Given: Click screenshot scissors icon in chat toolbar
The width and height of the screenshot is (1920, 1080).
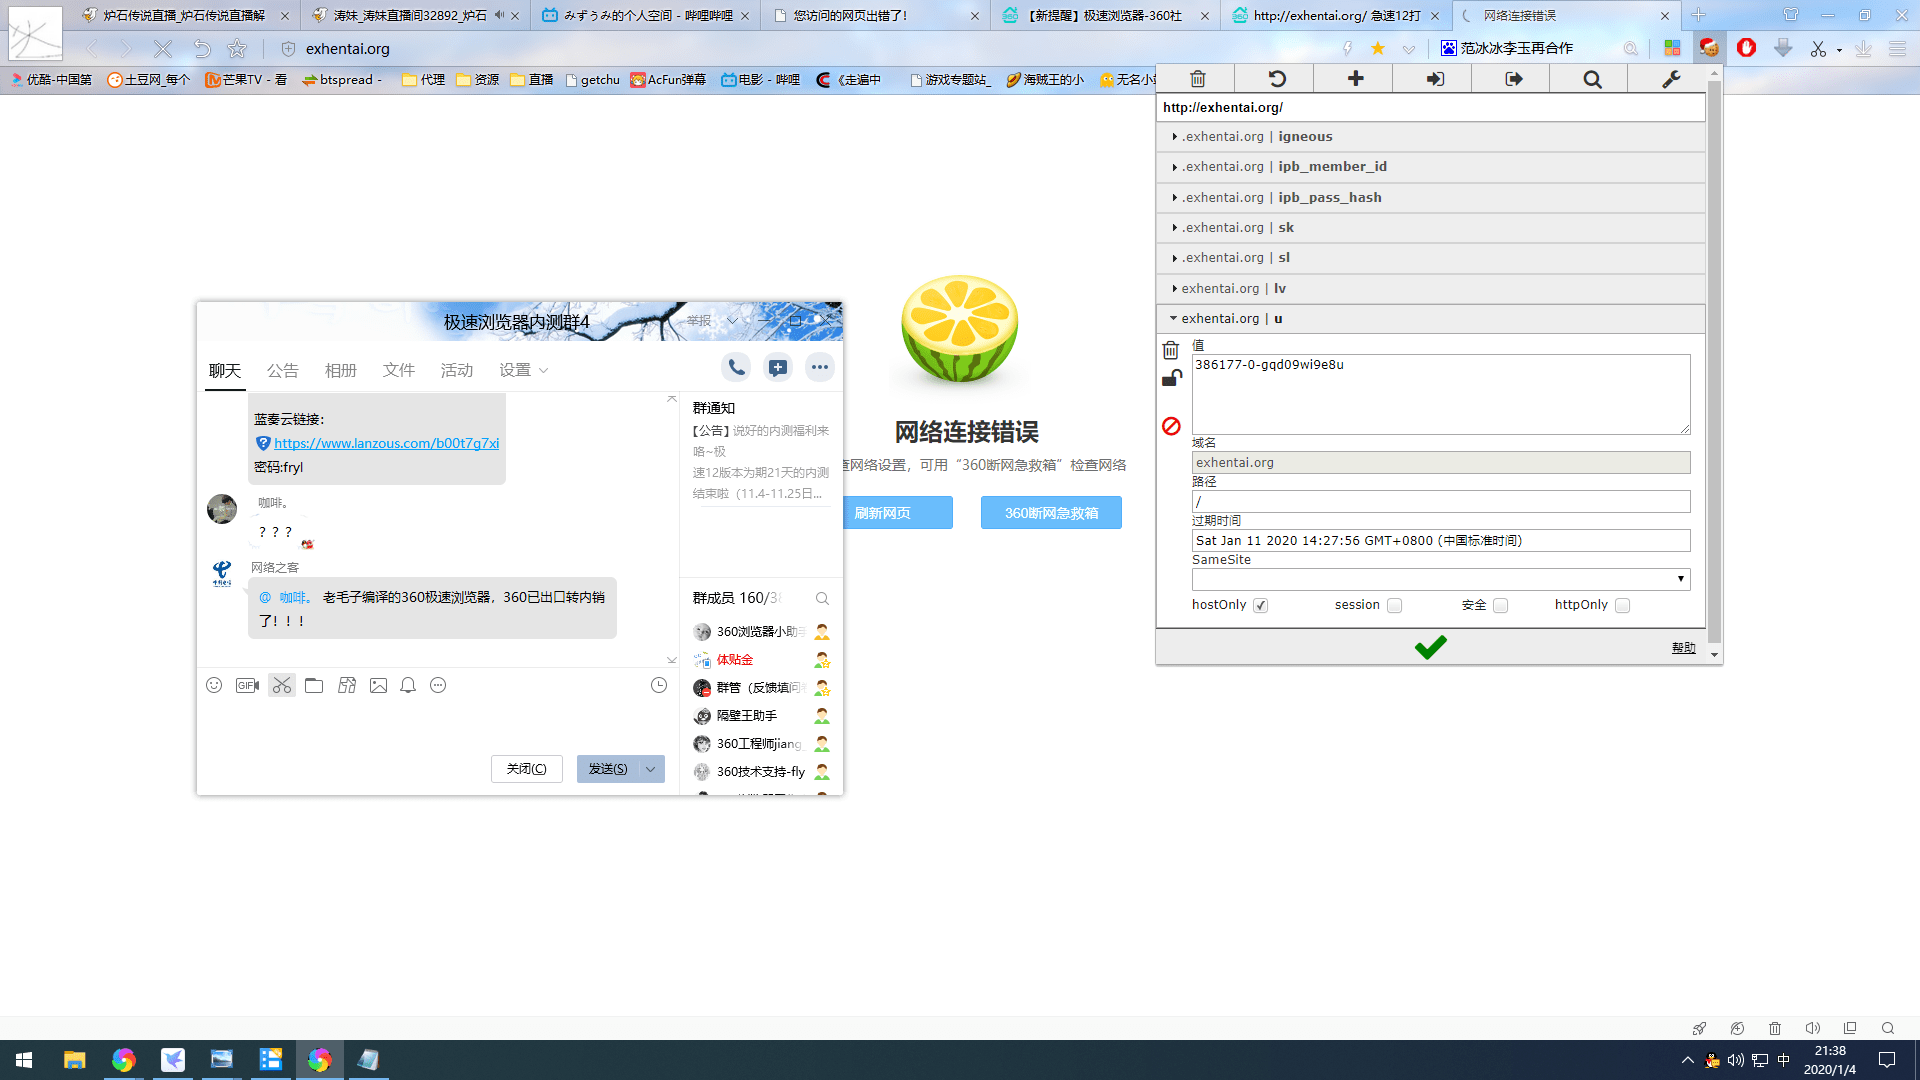Looking at the screenshot, I should [282, 685].
